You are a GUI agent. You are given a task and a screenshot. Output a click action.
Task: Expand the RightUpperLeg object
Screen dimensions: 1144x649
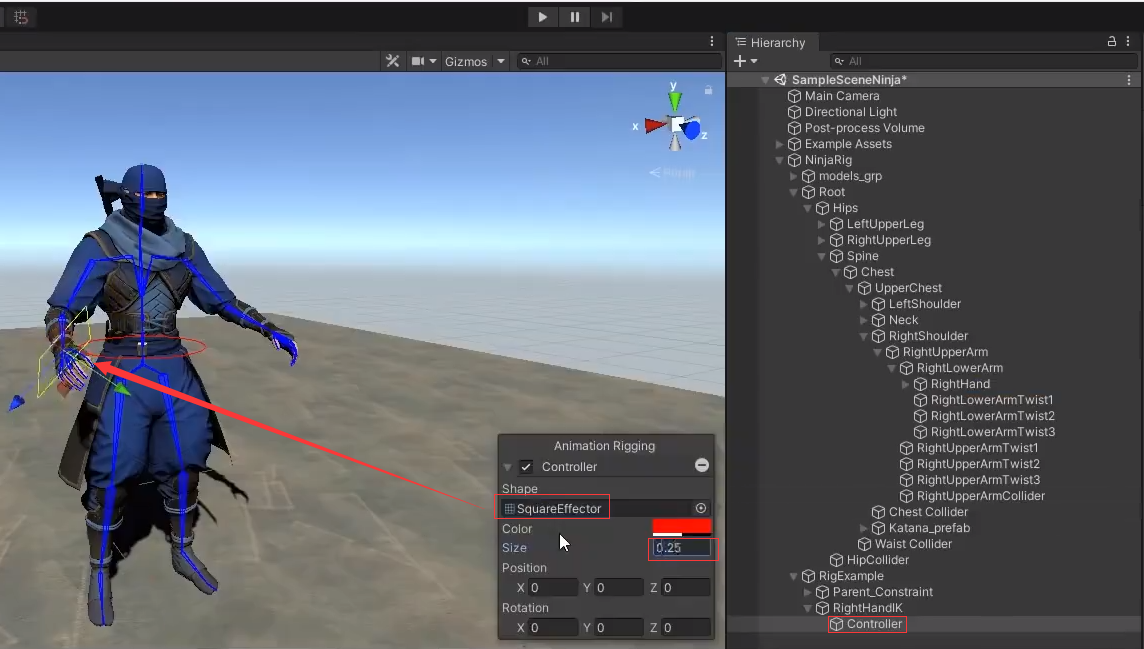pyautogui.click(x=822, y=241)
